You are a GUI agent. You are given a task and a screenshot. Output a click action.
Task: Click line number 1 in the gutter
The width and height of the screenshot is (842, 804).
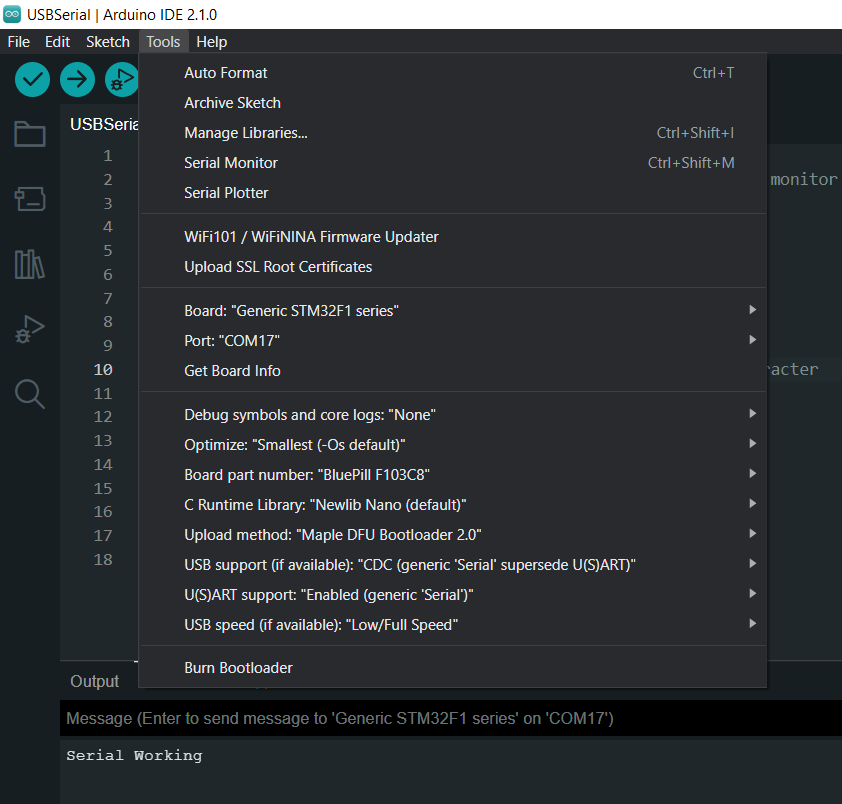point(108,156)
